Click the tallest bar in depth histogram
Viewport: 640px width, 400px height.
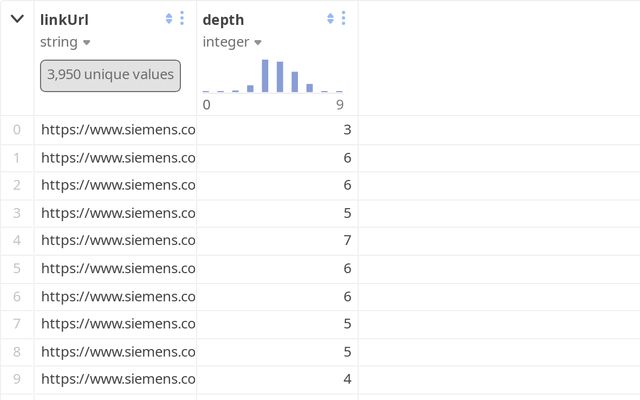pos(265,76)
